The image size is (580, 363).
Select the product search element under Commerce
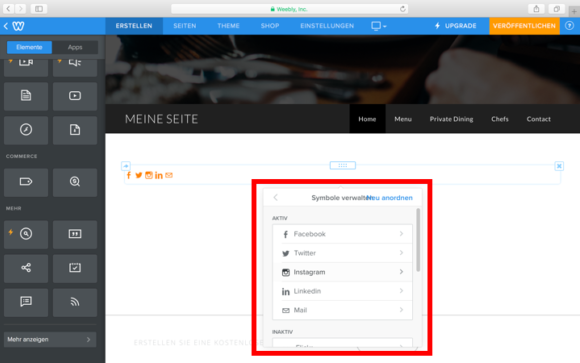75,182
